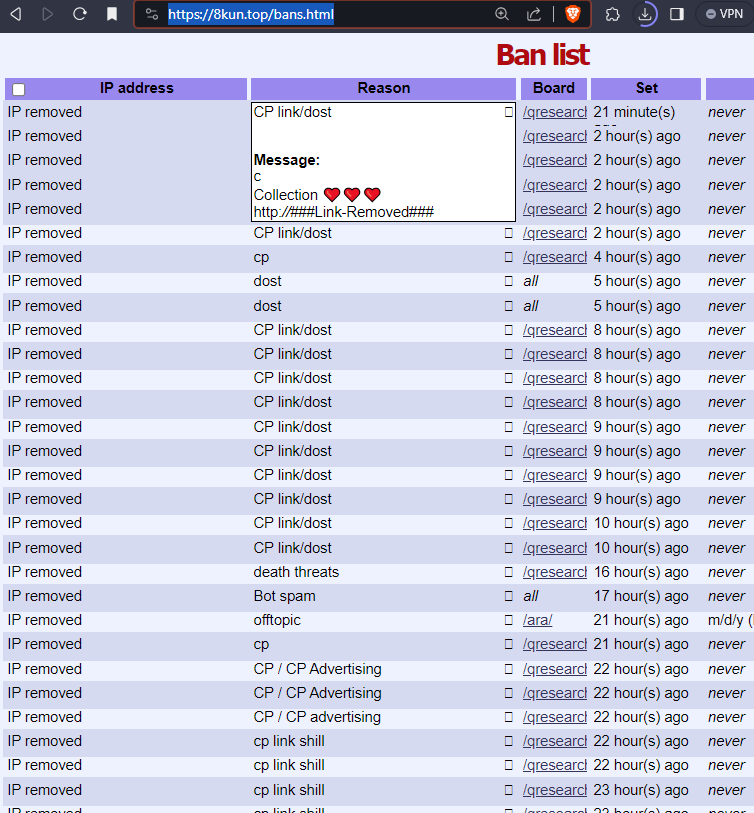Click '17 hour(s) ago' in the Set column
The width and height of the screenshot is (754, 813).
tap(641, 596)
